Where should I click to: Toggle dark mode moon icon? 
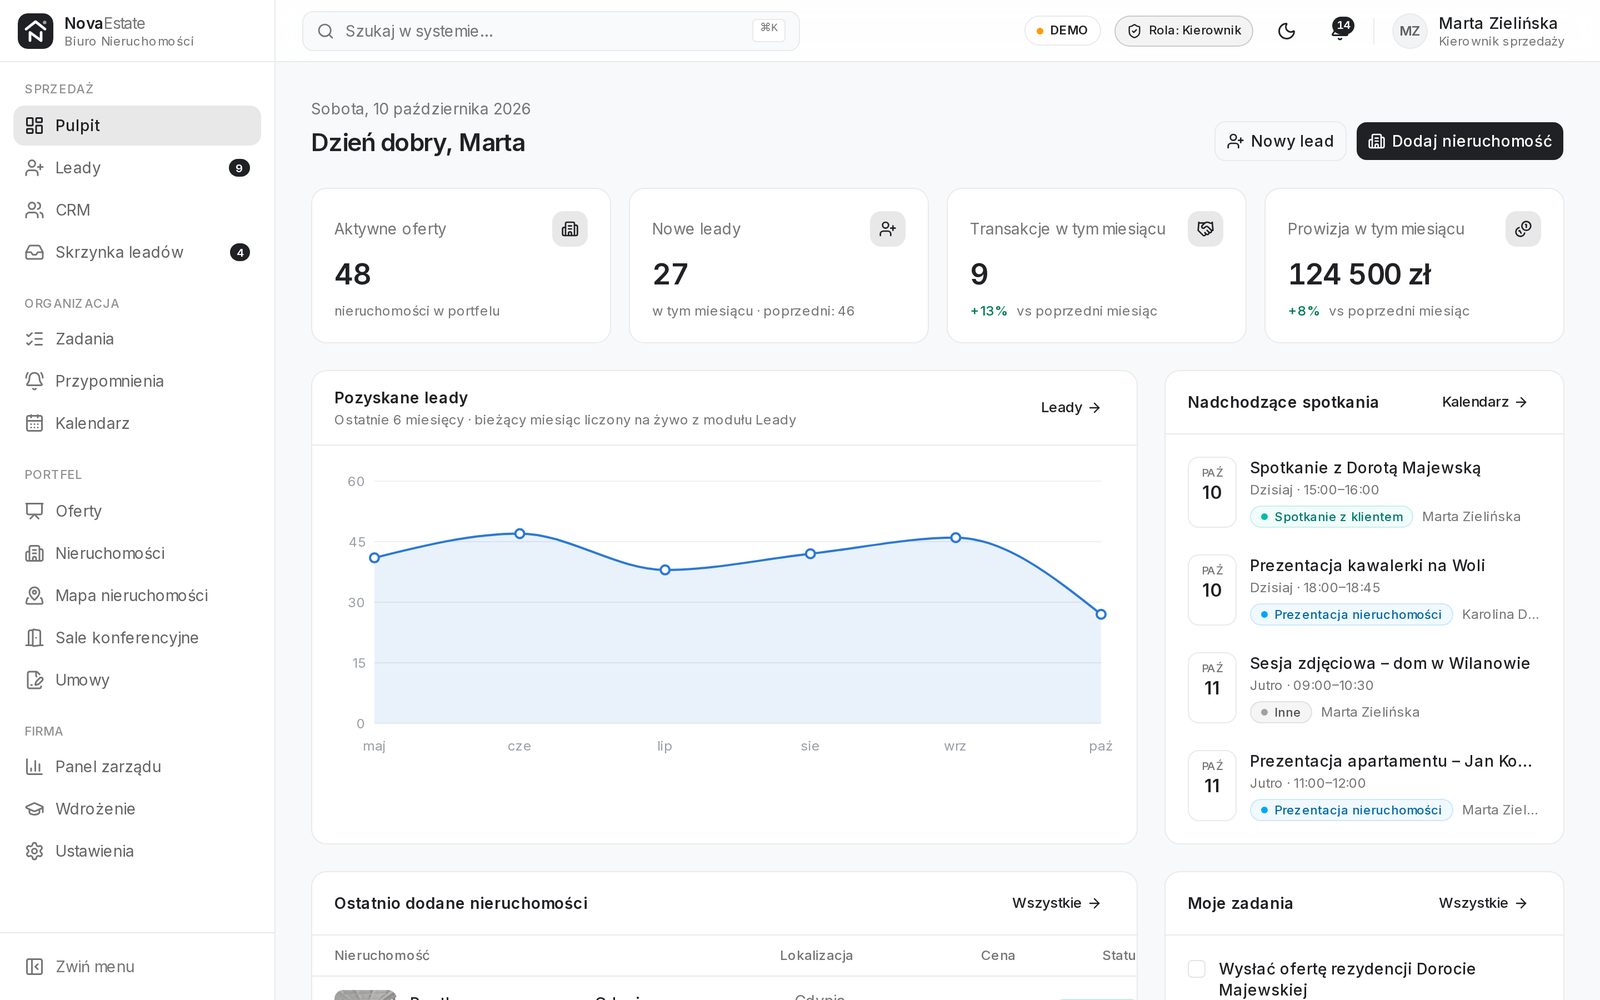pyautogui.click(x=1287, y=31)
